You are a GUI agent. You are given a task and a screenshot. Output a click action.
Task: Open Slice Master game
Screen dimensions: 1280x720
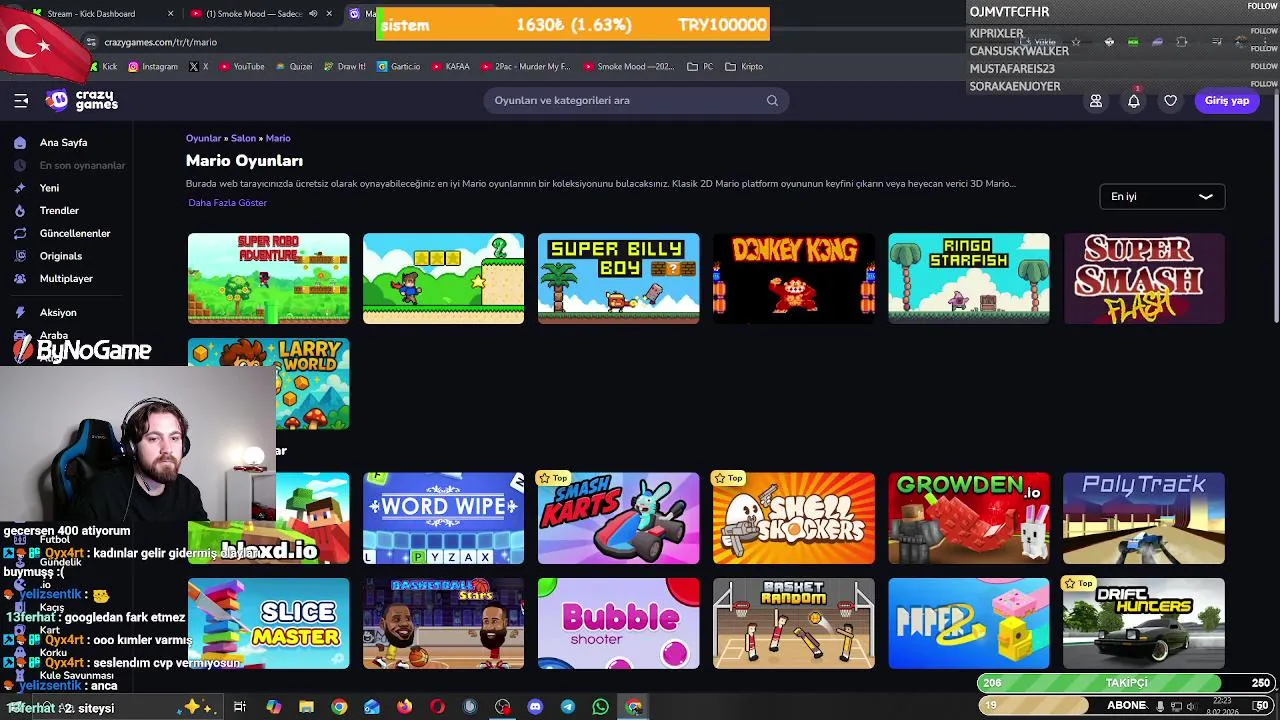[x=268, y=623]
